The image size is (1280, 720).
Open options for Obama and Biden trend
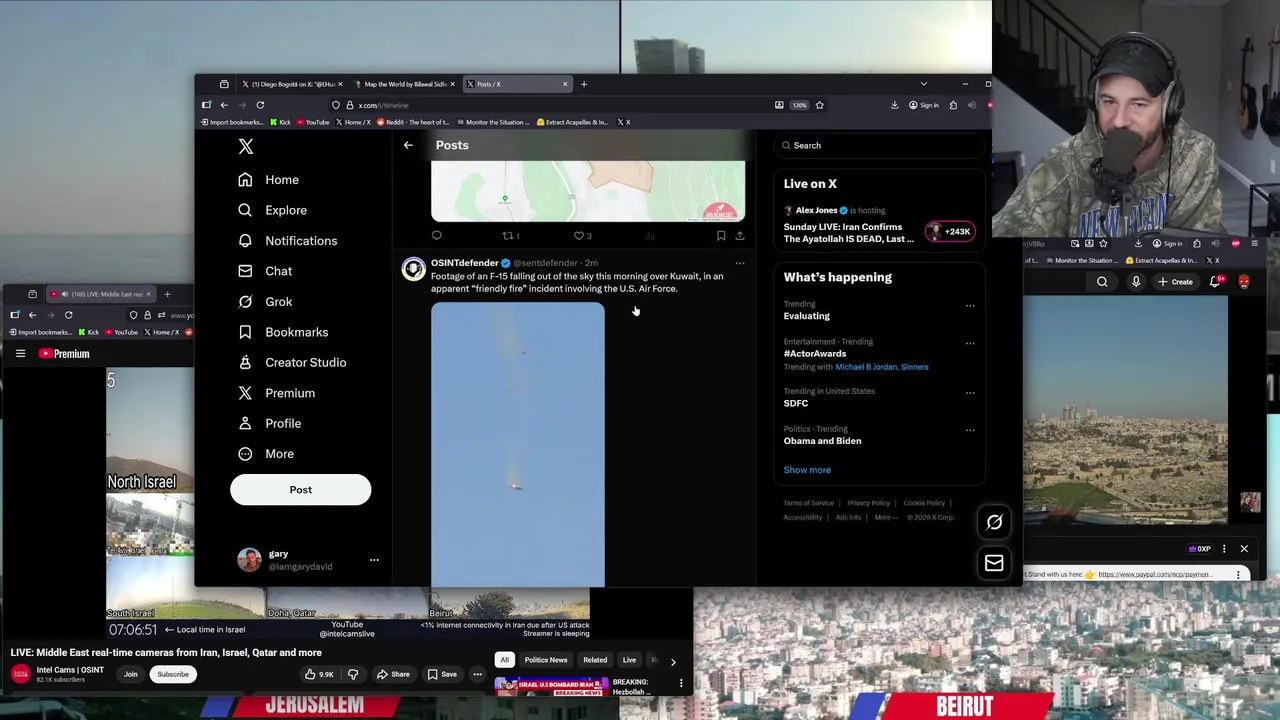(970, 430)
